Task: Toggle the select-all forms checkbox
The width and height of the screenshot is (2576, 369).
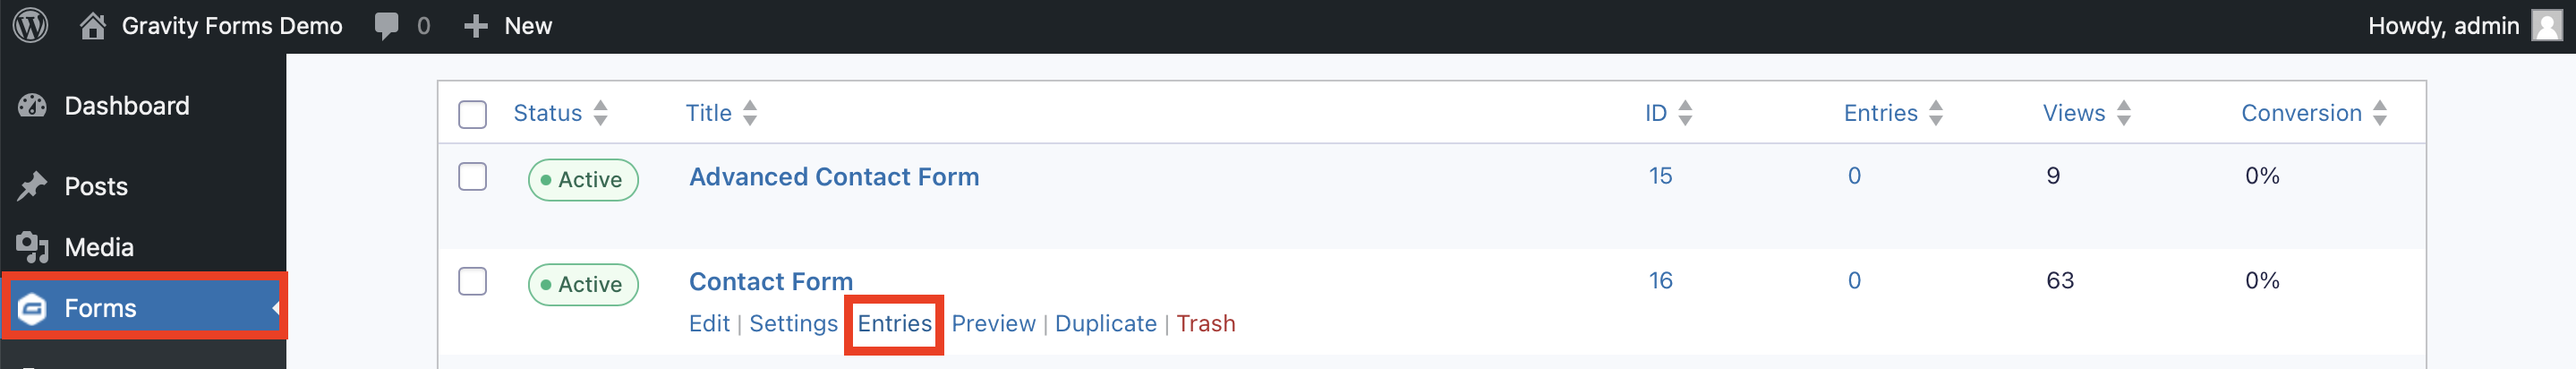Action: 472,114
